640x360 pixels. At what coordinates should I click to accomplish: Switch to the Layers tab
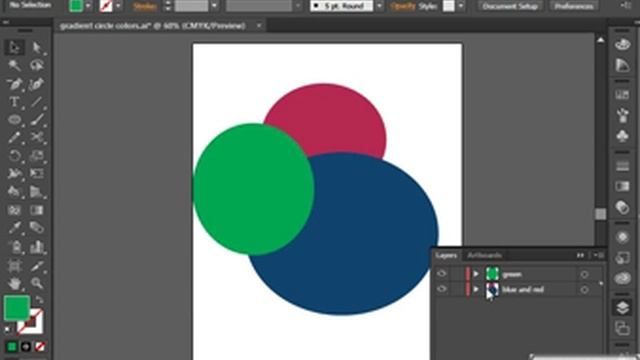point(446,255)
